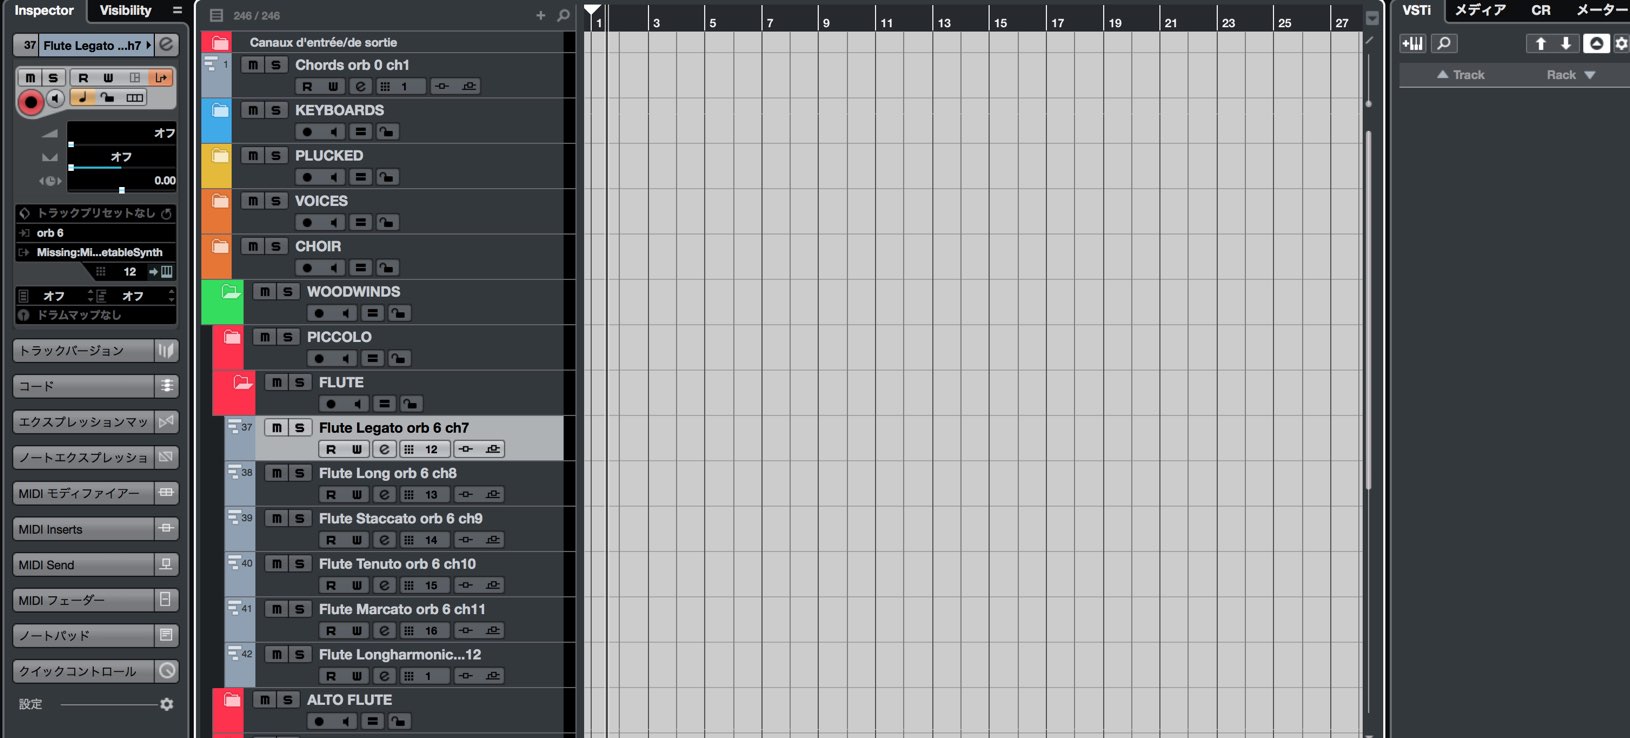Toggle monitor on ALTO FLUTE folder
1630x738 pixels.
(347, 722)
